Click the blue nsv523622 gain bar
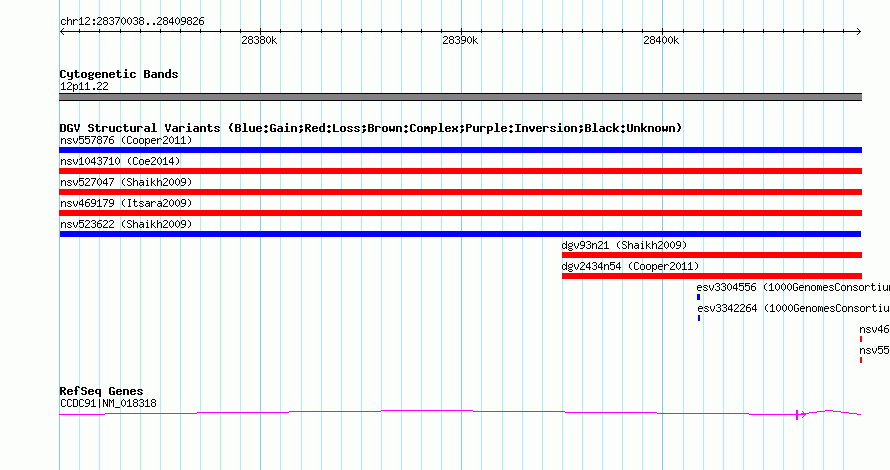The height and width of the screenshot is (470, 890). [460, 234]
